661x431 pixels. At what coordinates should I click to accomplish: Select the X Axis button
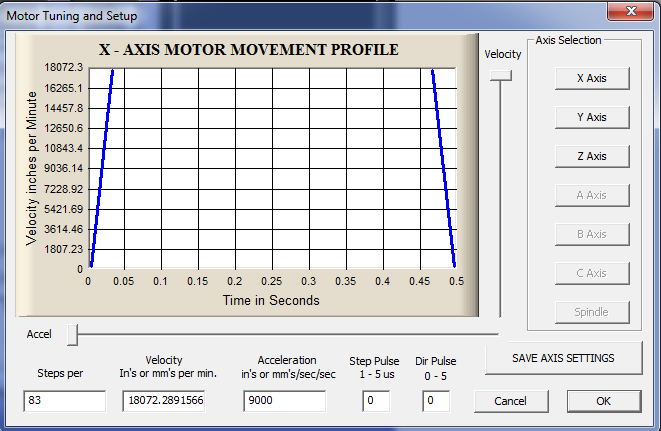pyautogui.click(x=592, y=78)
